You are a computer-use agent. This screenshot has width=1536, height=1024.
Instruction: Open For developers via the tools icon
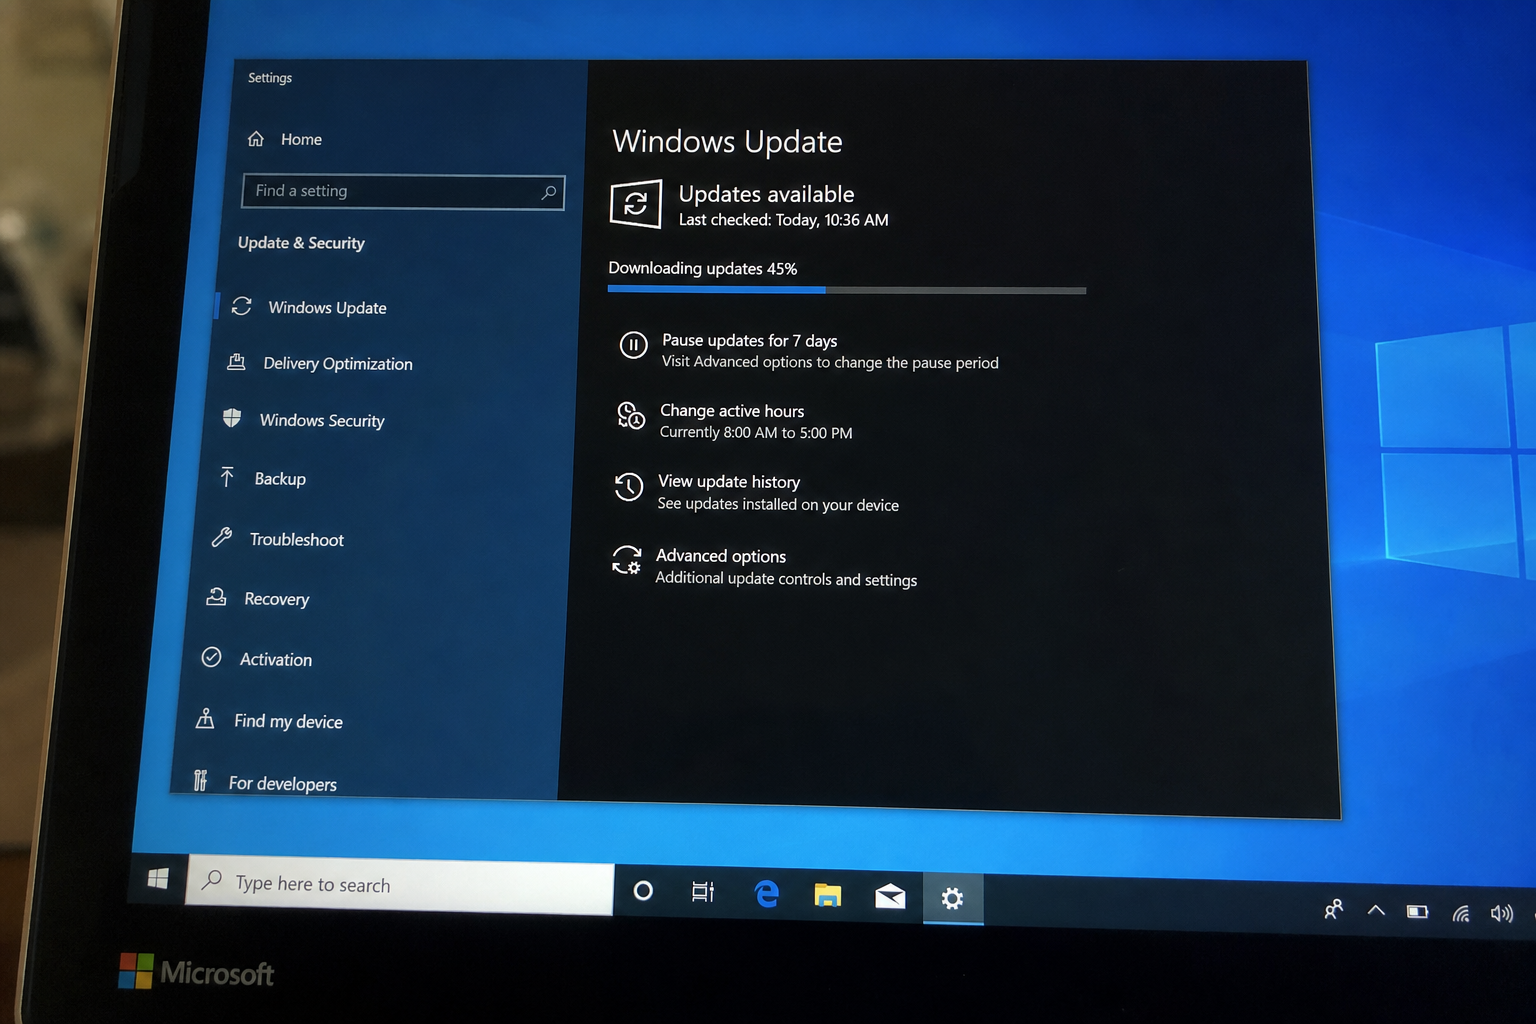point(200,780)
